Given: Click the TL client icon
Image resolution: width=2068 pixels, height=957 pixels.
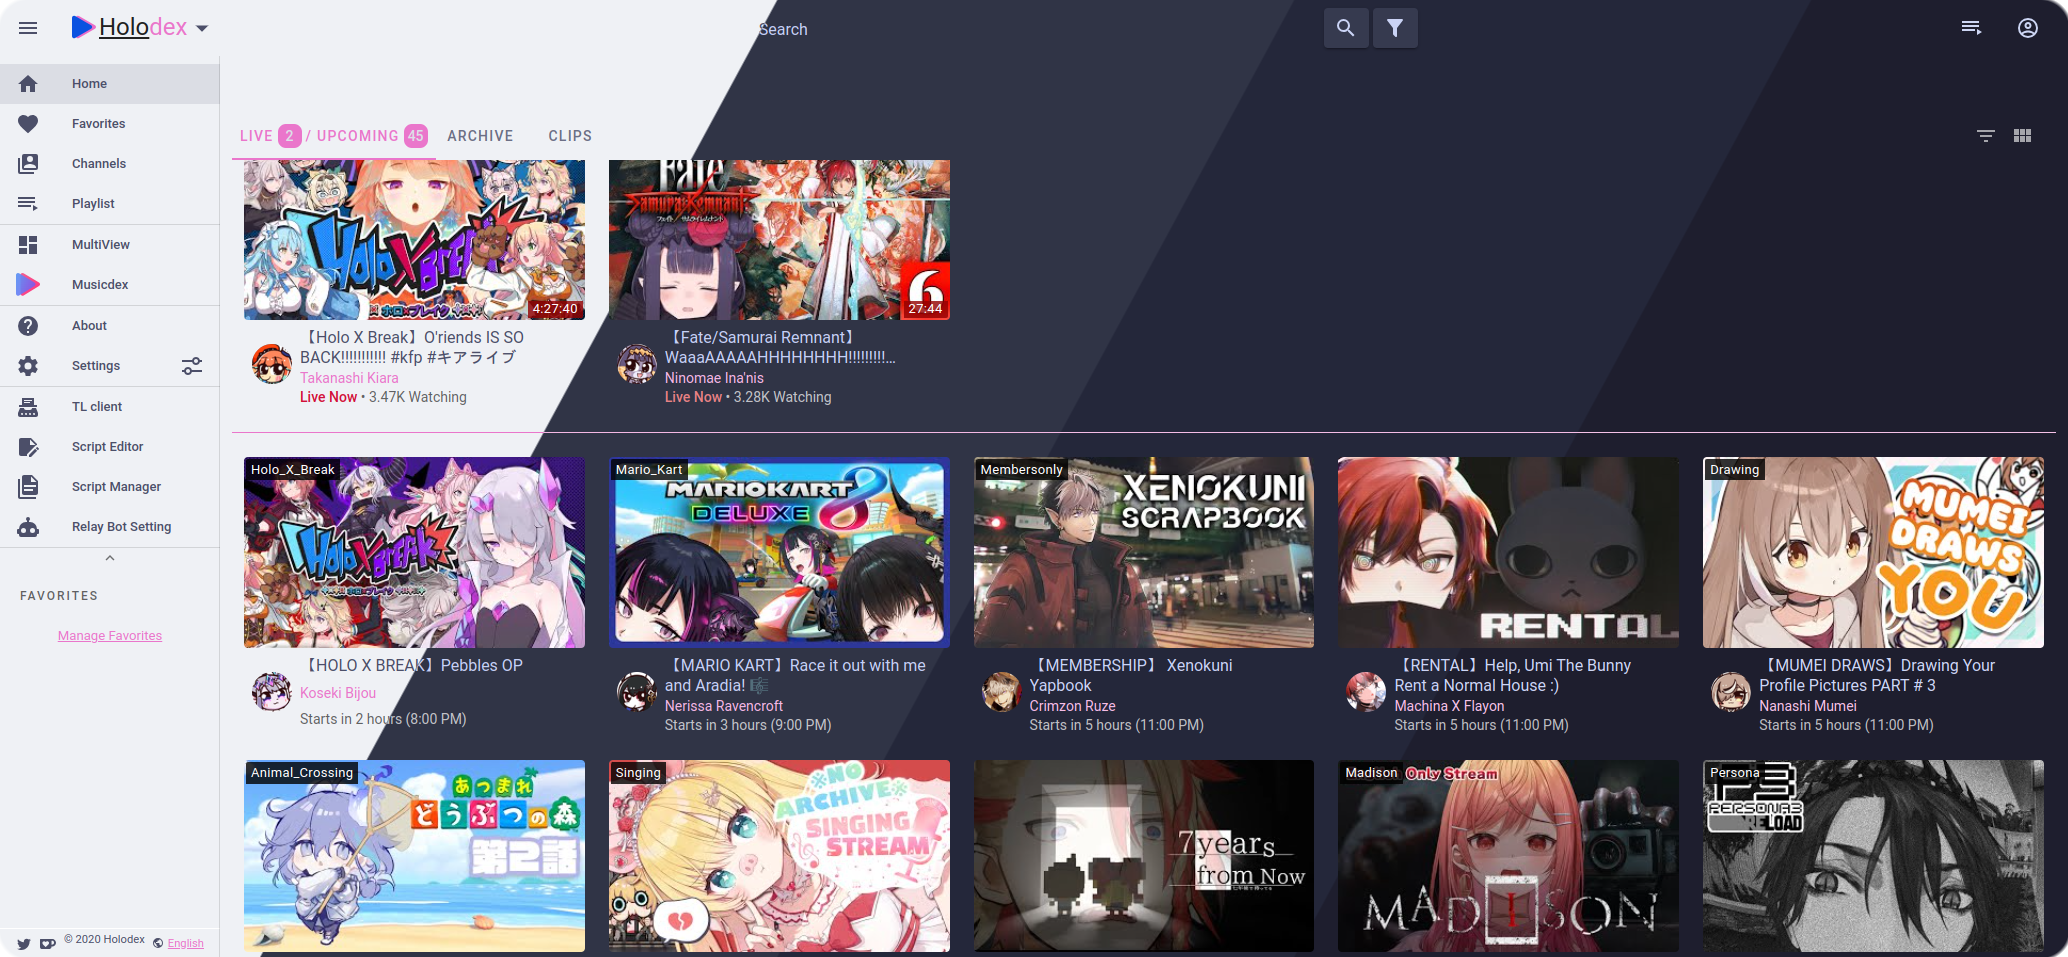Looking at the screenshot, I should click(x=28, y=407).
